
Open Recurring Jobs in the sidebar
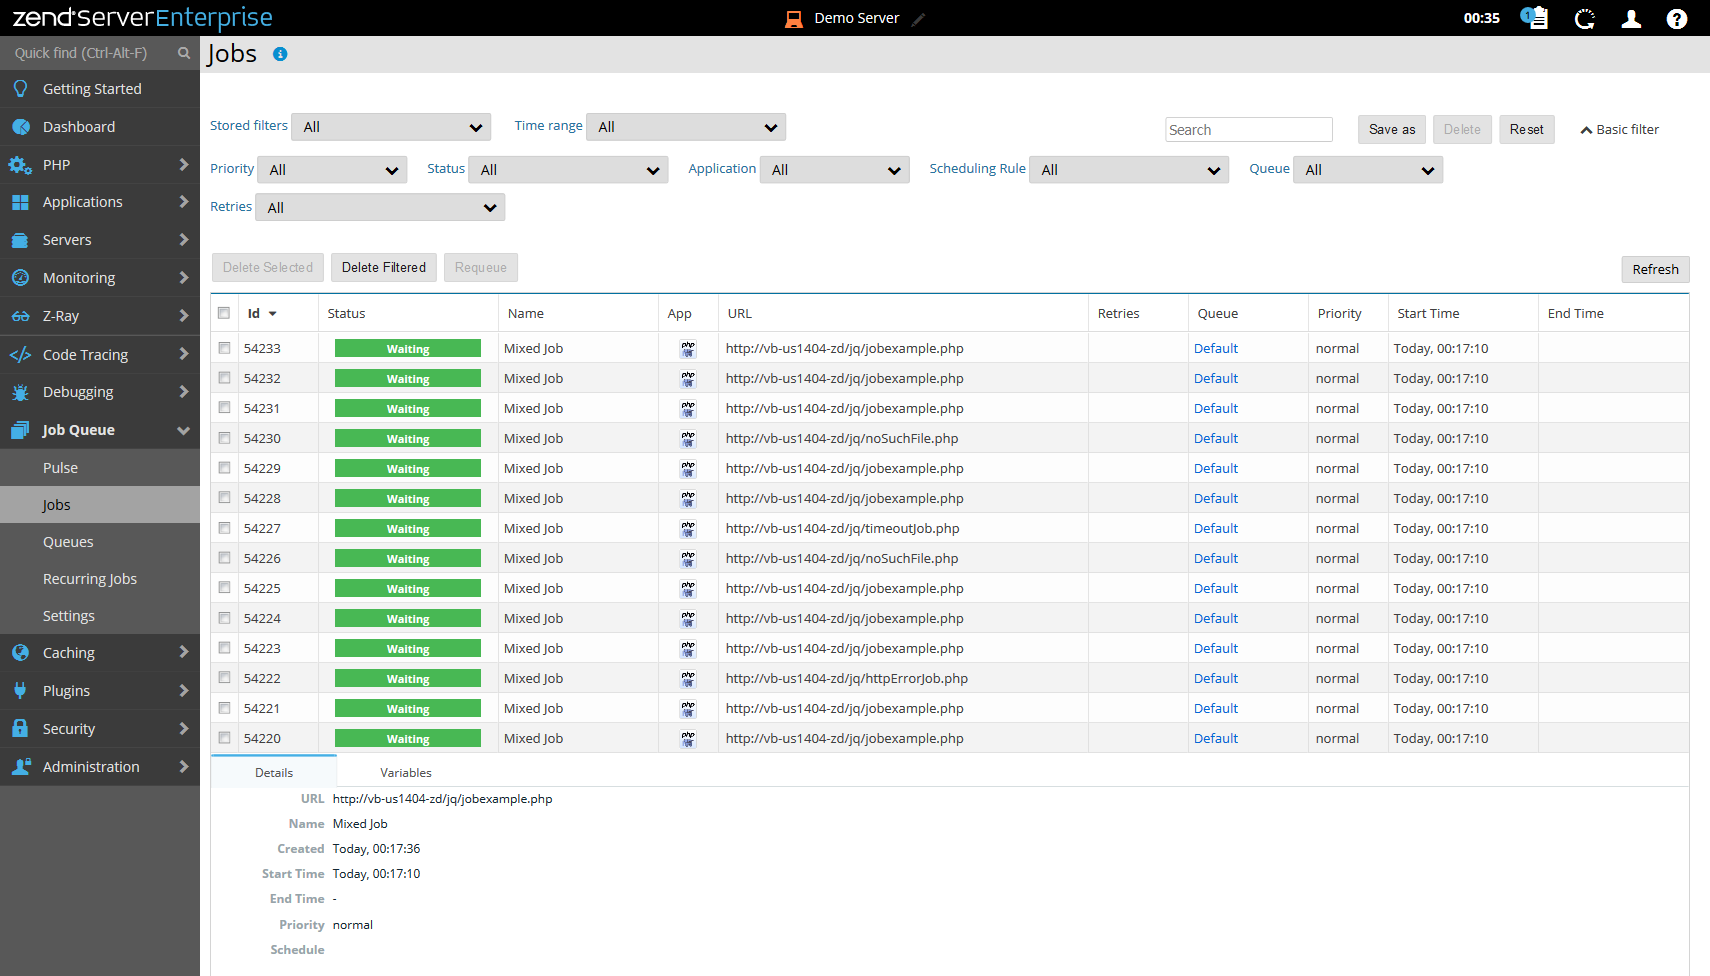click(90, 579)
